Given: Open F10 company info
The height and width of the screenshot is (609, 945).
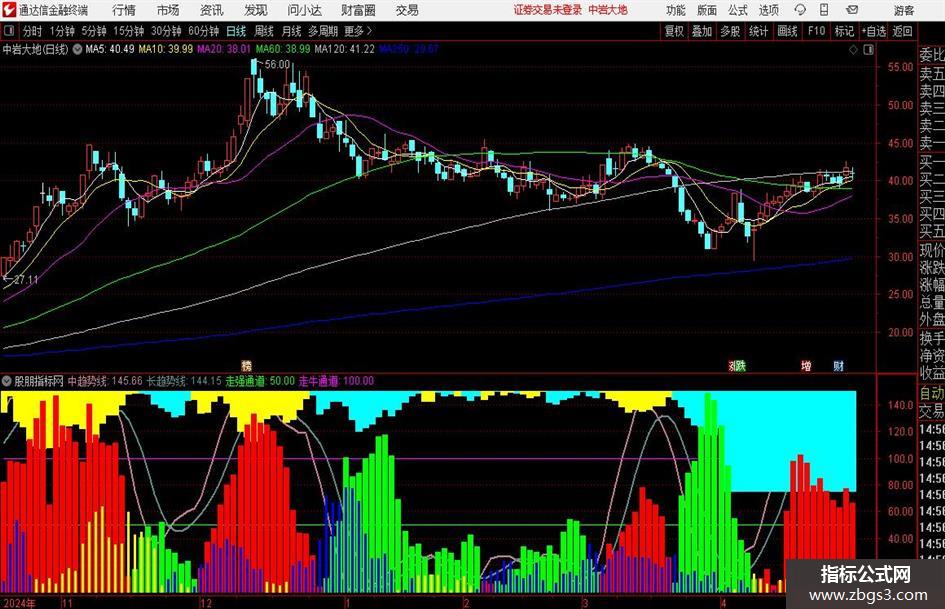Looking at the screenshot, I should click(x=816, y=31).
